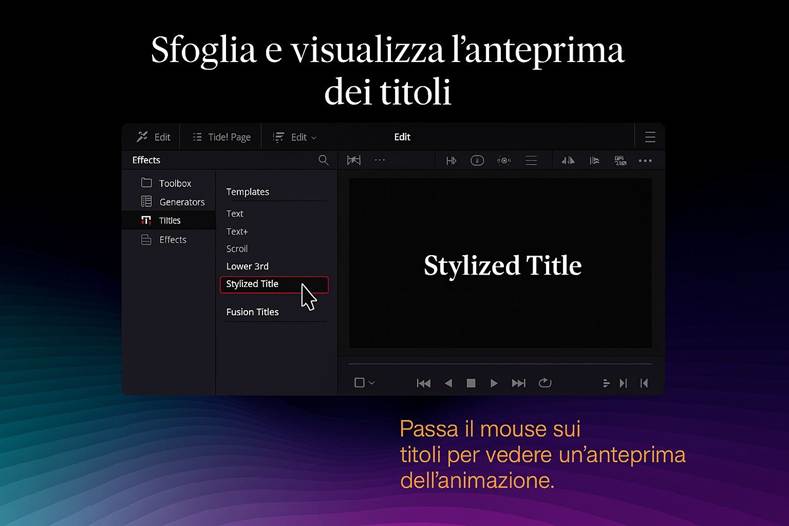Click the bar-to-left previous edit icon
This screenshot has height=526, width=789.
point(644,384)
